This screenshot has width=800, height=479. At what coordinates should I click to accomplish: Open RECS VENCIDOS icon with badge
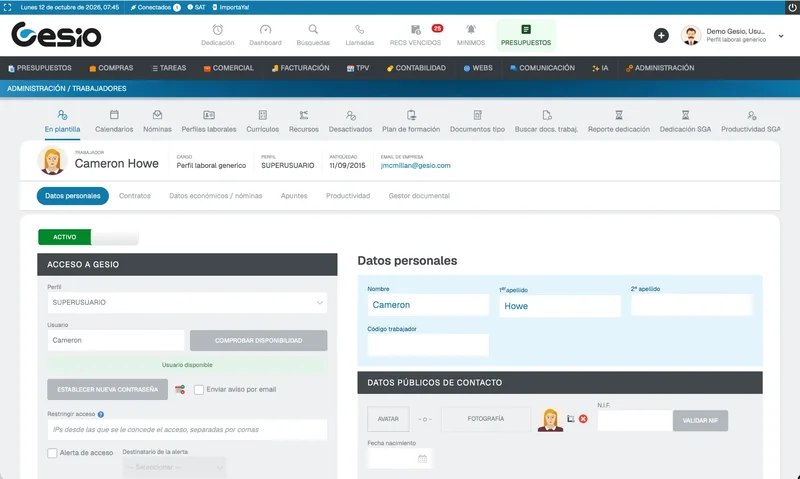point(416,30)
